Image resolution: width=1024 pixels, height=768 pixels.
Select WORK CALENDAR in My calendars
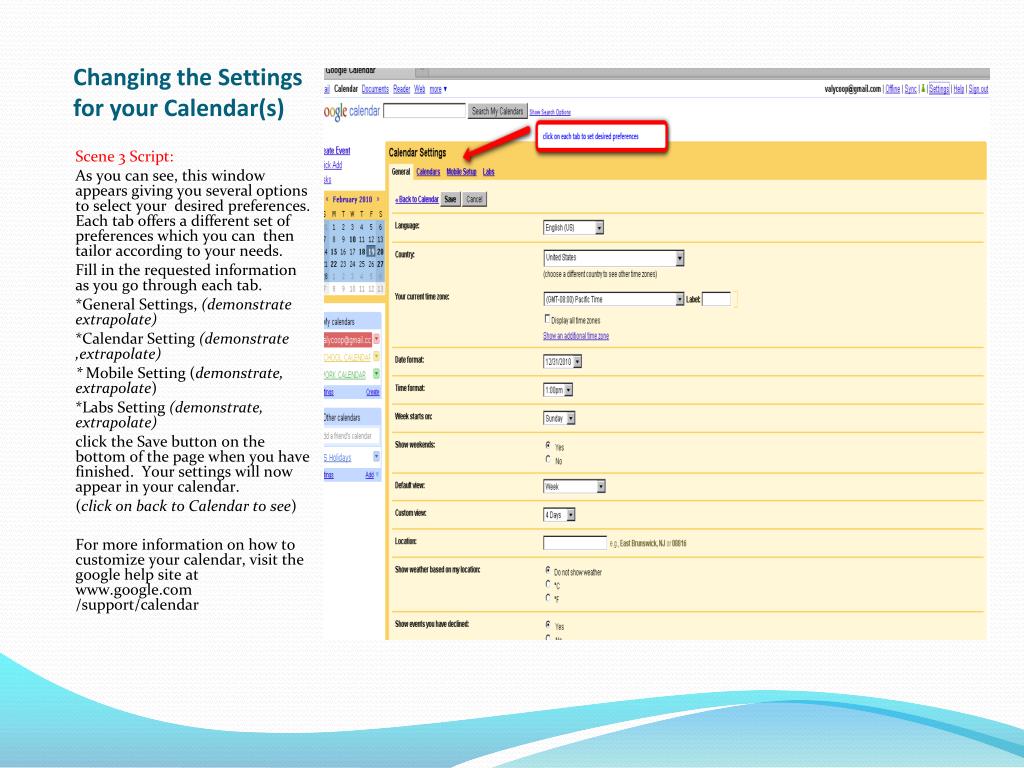coord(345,374)
